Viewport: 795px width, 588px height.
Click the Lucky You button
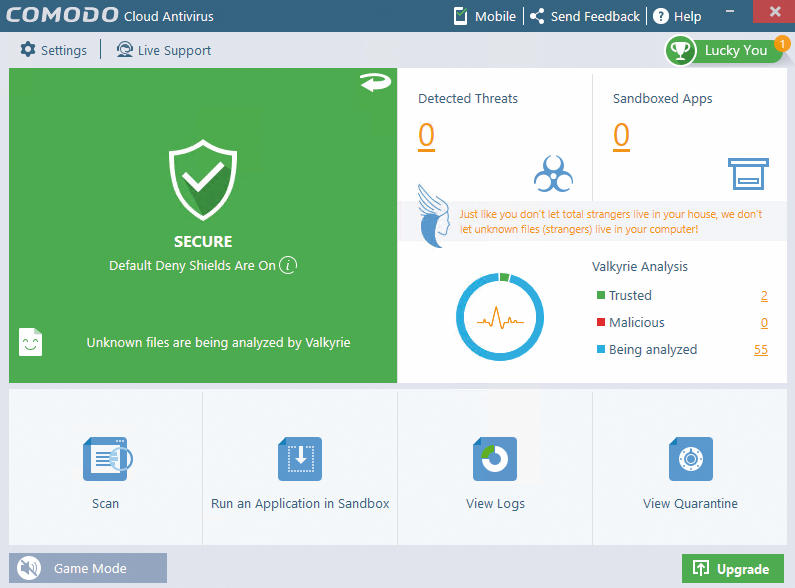tap(725, 50)
